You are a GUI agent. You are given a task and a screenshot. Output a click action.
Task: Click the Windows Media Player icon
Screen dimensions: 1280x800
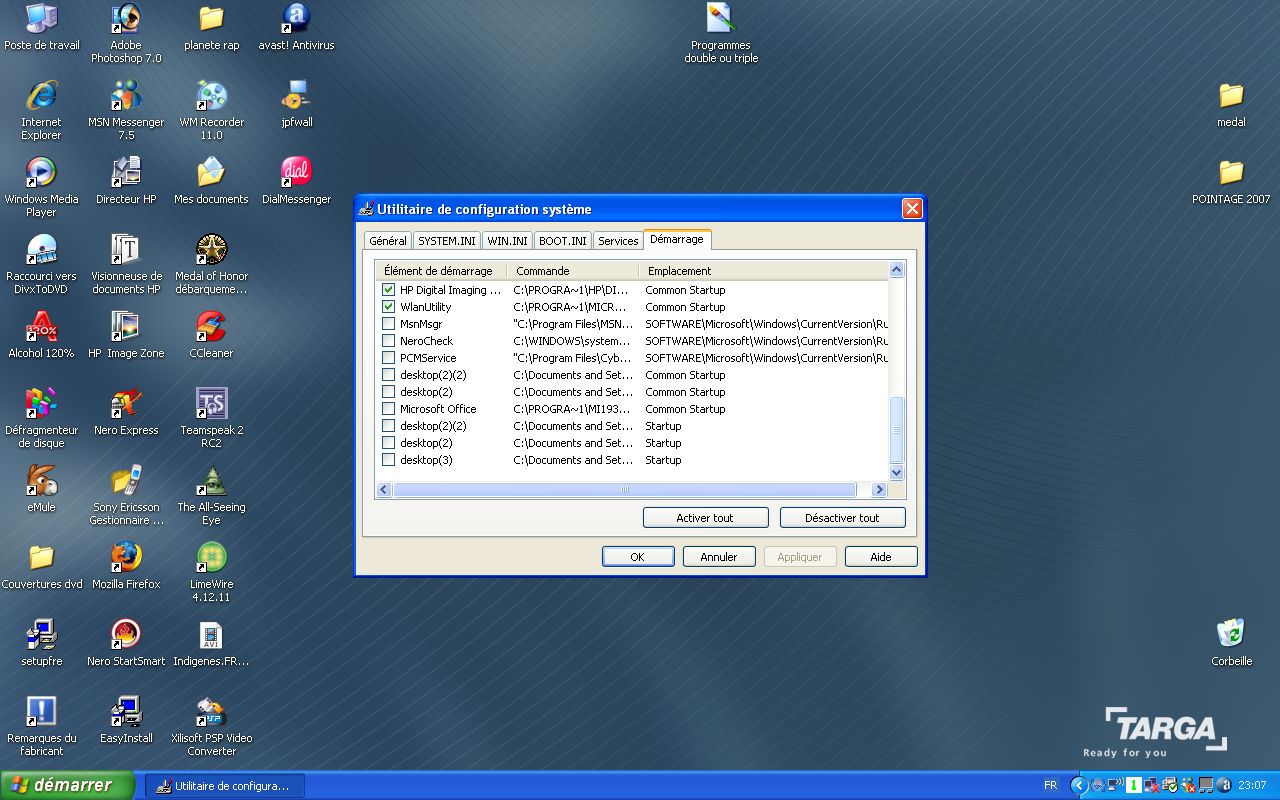pos(41,187)
